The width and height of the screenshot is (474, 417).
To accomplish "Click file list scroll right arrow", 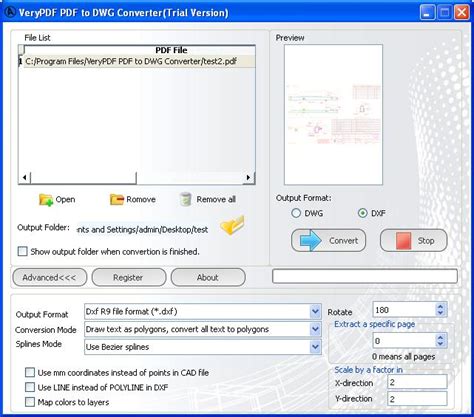I will pos(249,177).
